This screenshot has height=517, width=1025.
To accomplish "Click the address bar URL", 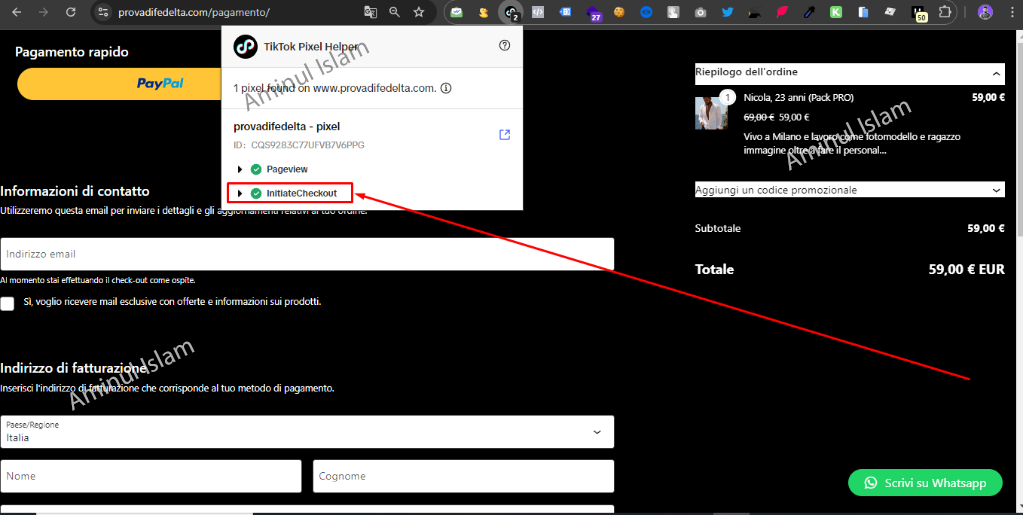I will pyautogui.click(x=193, y=12).
